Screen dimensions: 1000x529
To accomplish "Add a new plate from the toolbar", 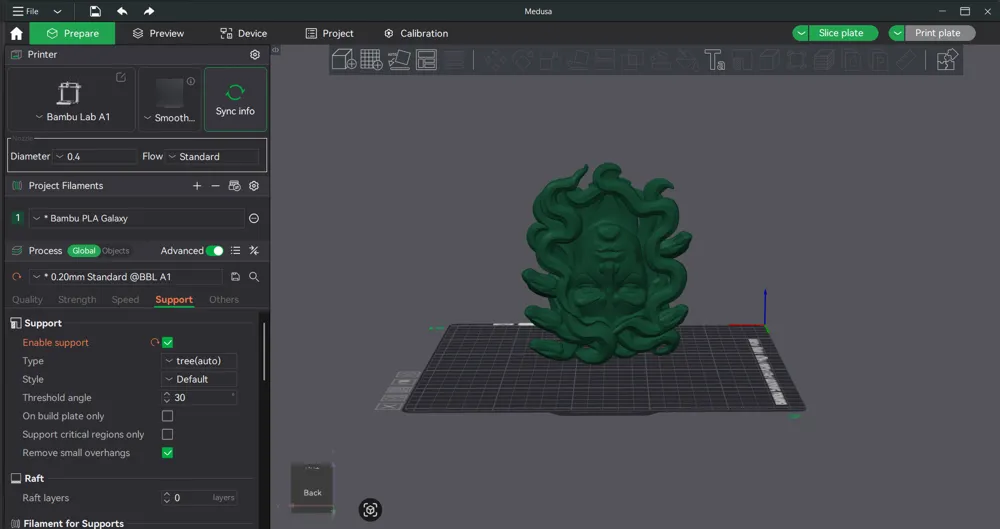I will [x=371, y=59].
